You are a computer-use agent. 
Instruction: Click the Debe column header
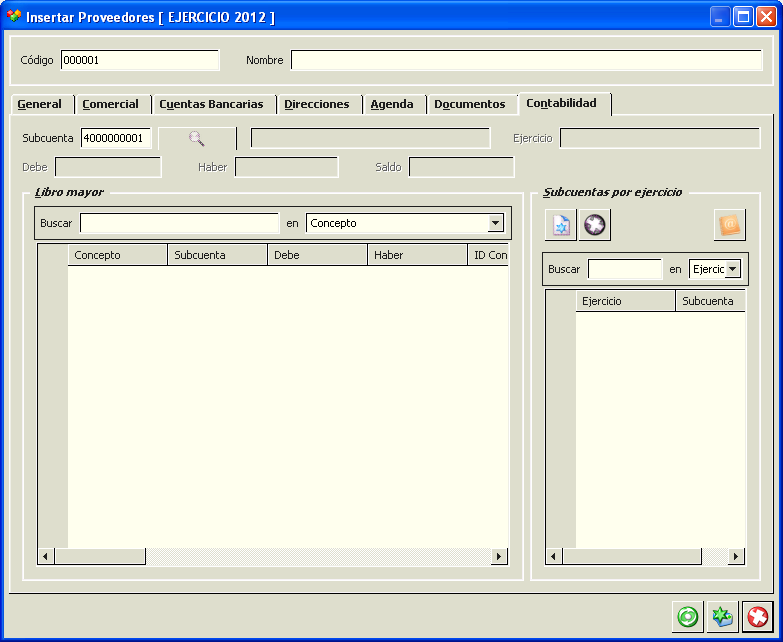pyautogui.click(x=317, y=255)
